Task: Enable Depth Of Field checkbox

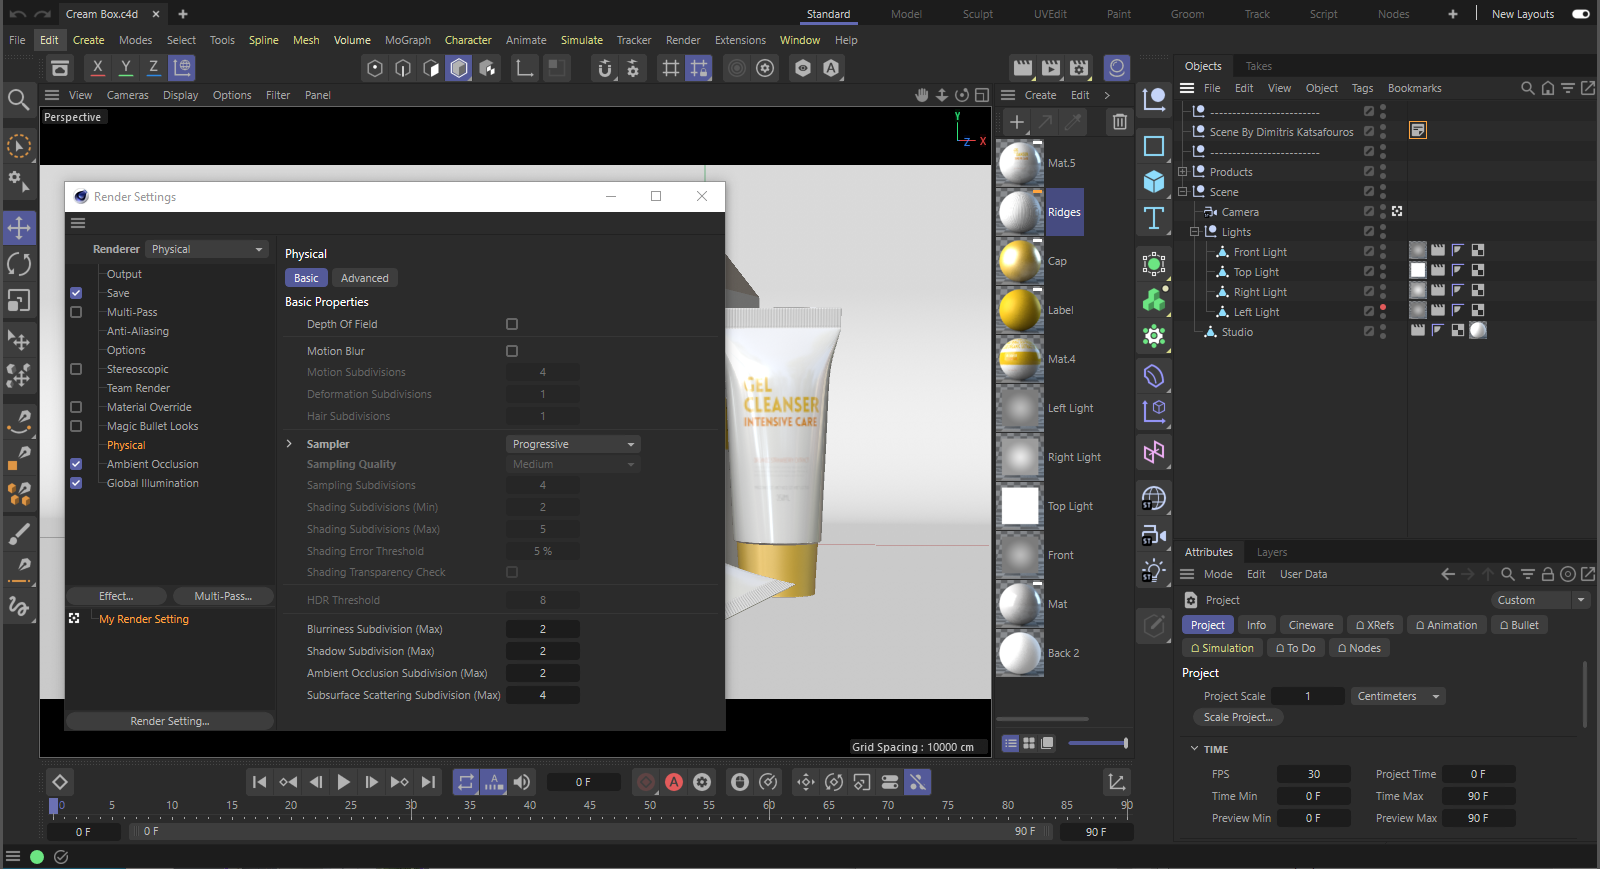Action: [512, 324]
